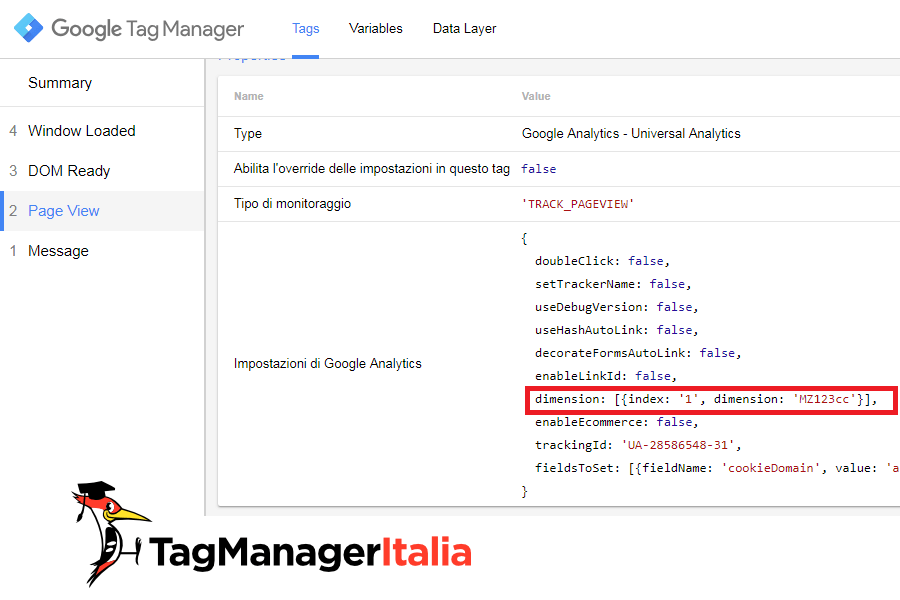Click the dimension index 'MZ123cc' line
Image resolution: width=900 pixels, height=600 pixels.
[706, 399]
